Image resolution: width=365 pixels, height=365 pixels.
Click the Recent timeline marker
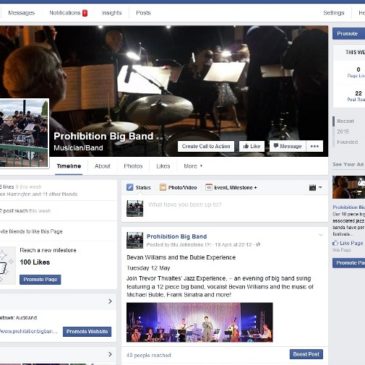(345, 121)
